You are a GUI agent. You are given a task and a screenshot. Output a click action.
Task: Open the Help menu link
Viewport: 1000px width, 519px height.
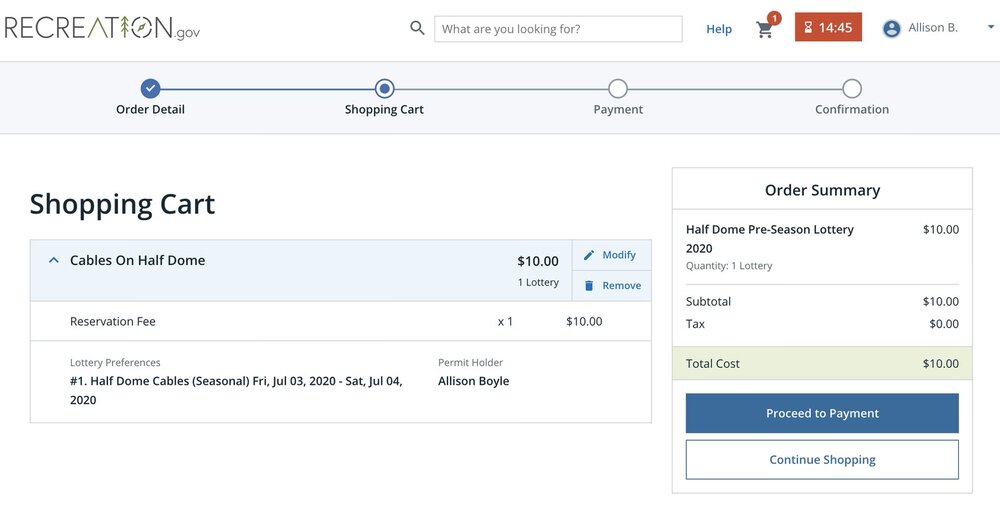pos(719,29)
